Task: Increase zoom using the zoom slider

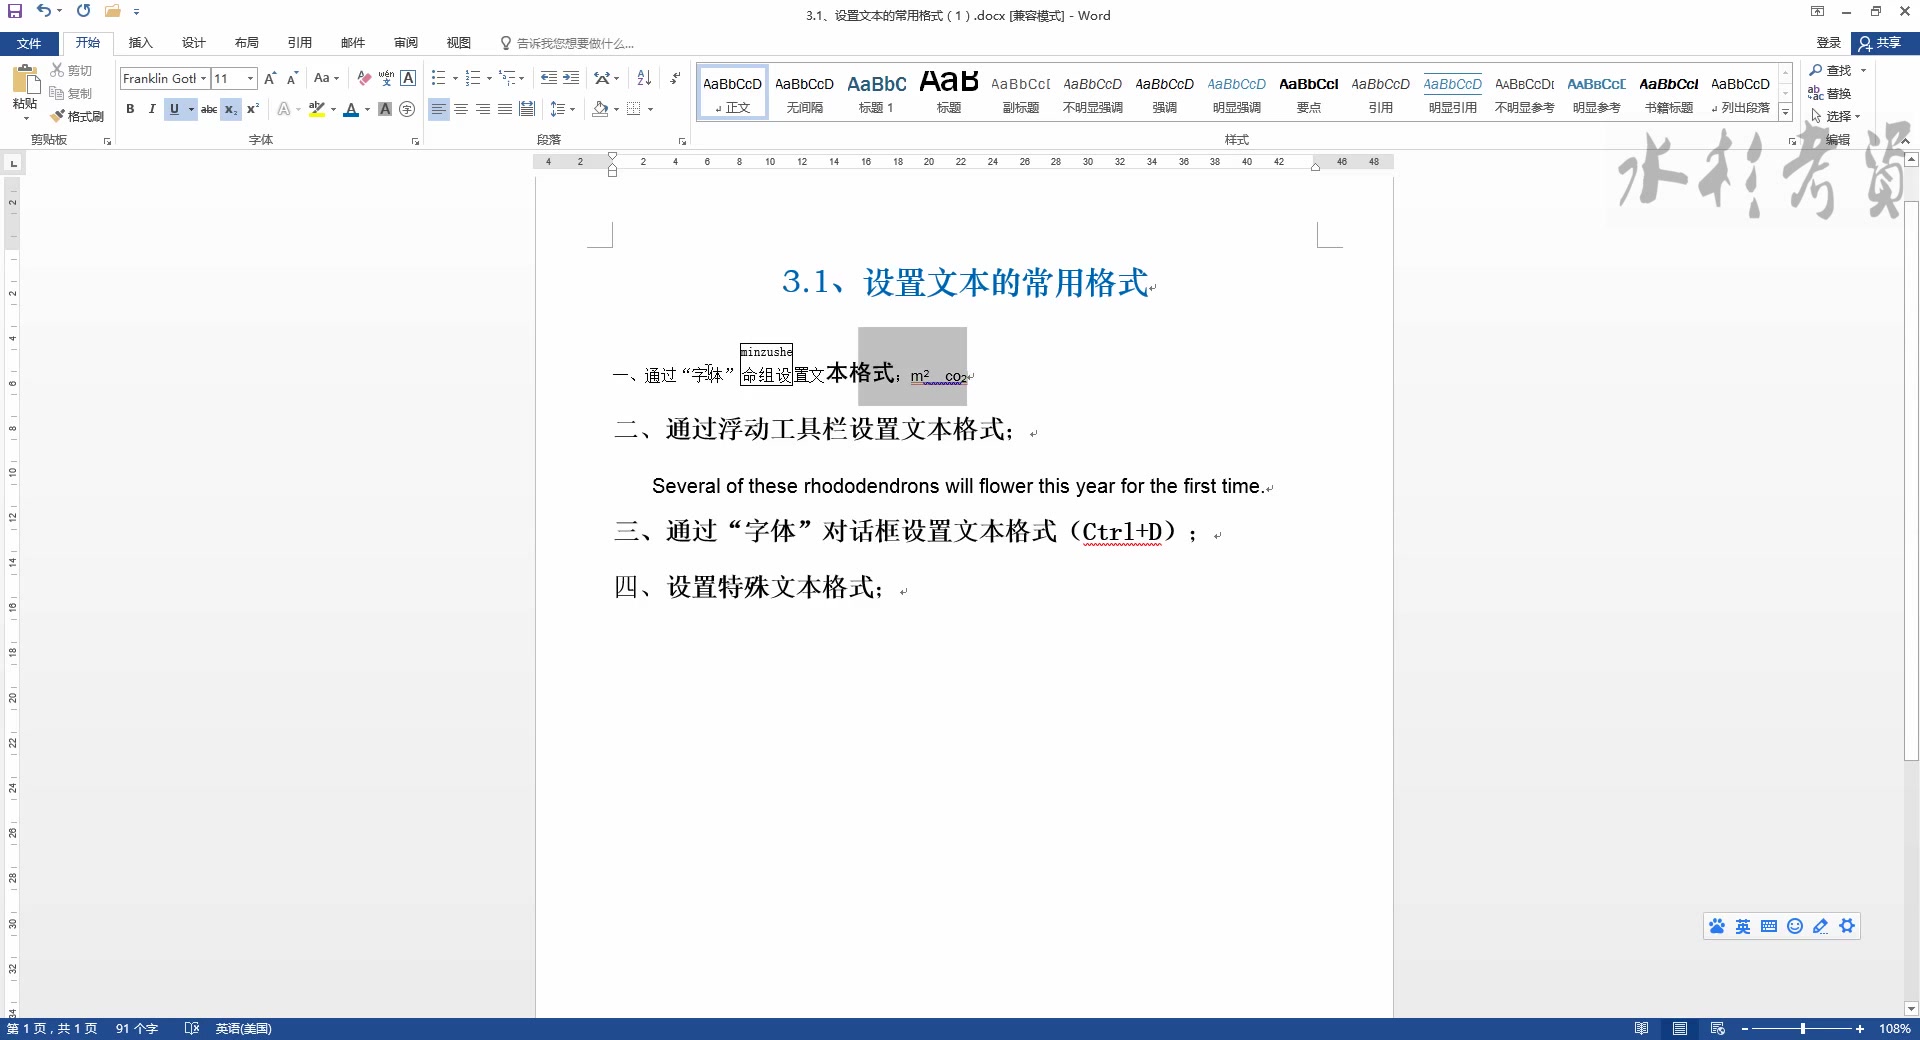Action: (x=1861, y=1029)
